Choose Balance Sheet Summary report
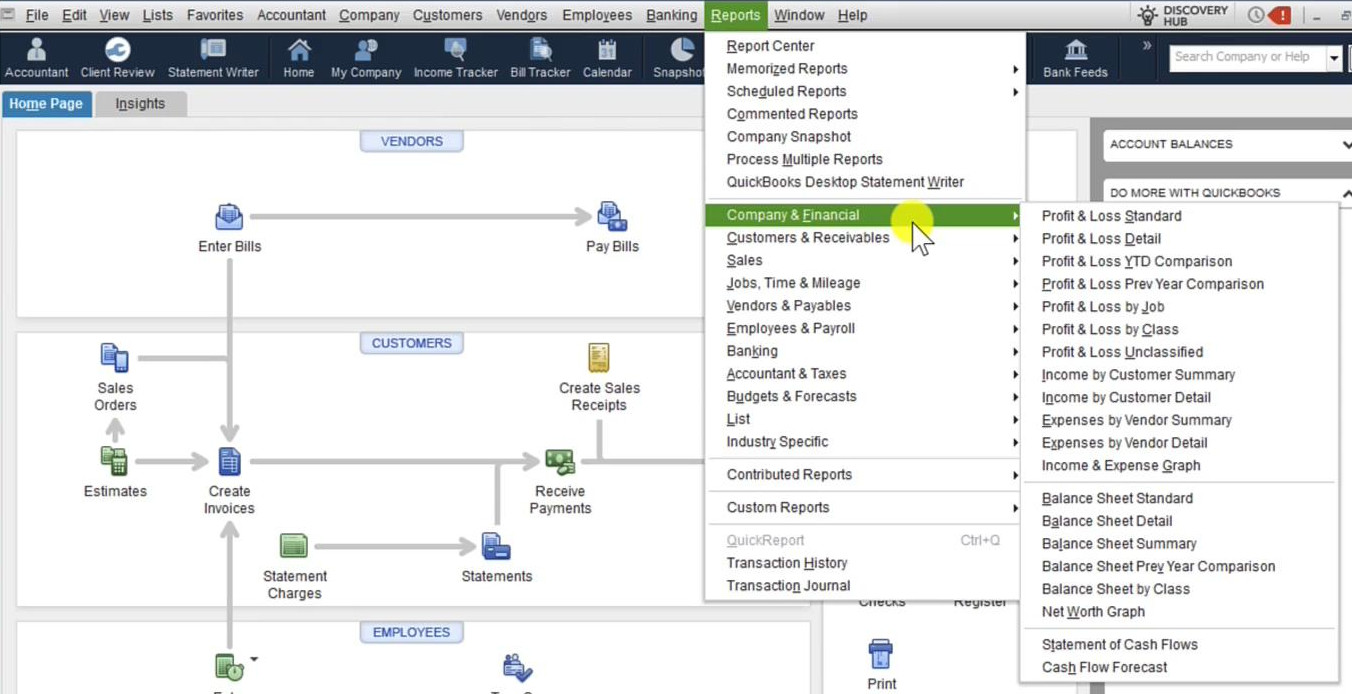Screen dimensions: 1352x694 [x=1118, y=544]
